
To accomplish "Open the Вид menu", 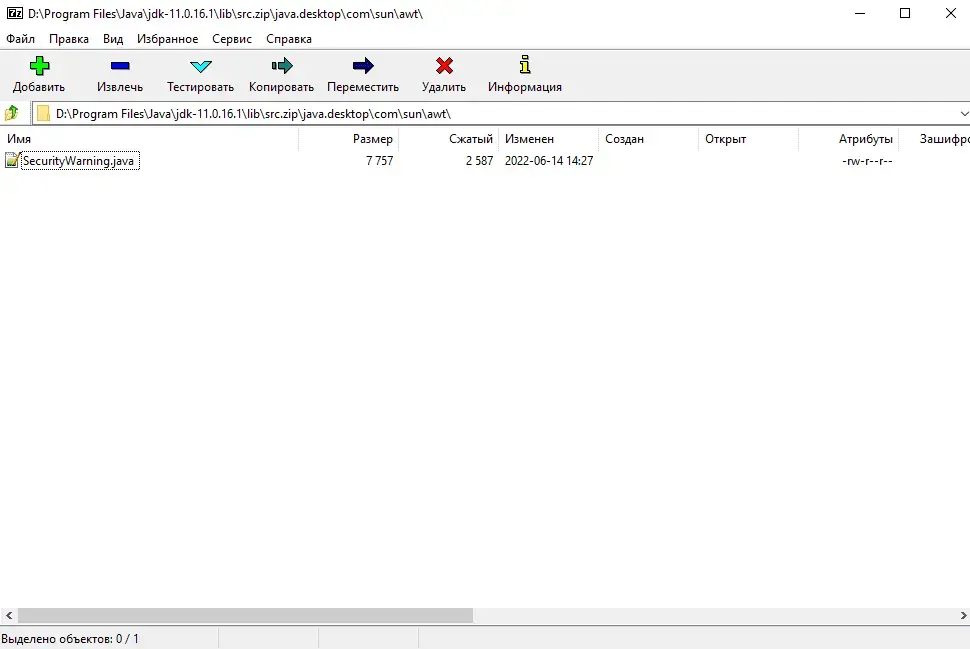I will click(x=113, y=39).
